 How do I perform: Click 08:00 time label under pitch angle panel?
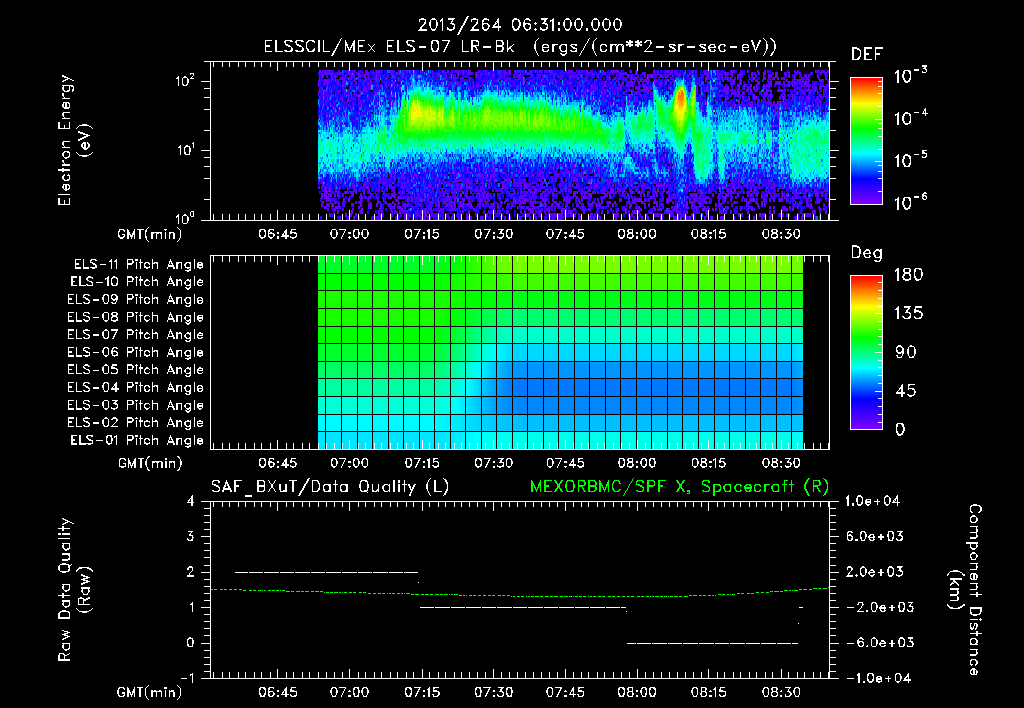637,463
